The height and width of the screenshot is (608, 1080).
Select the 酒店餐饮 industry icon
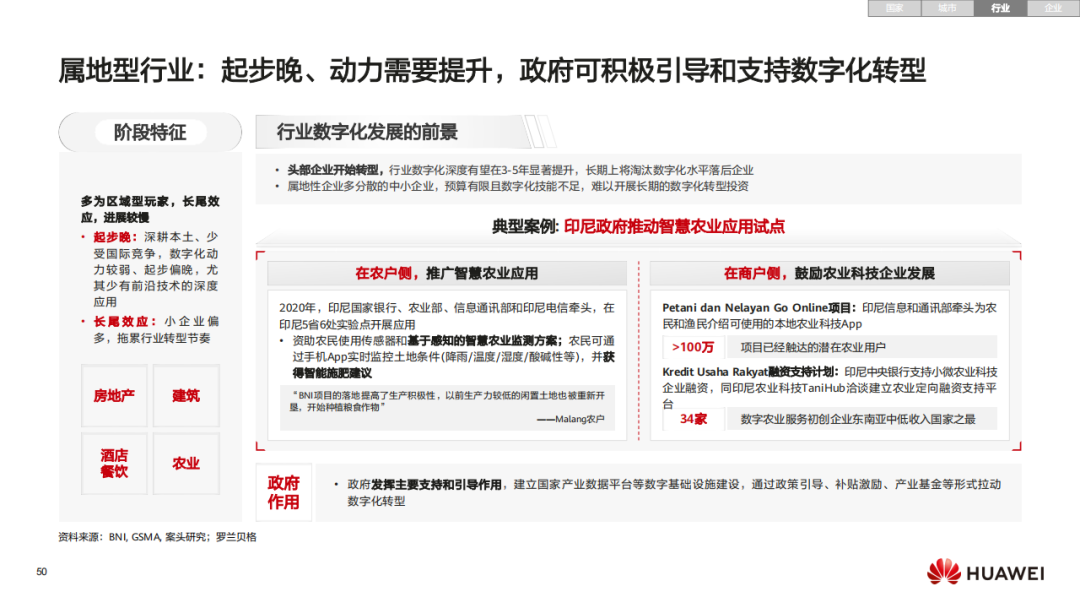click(x=114, y=463)
